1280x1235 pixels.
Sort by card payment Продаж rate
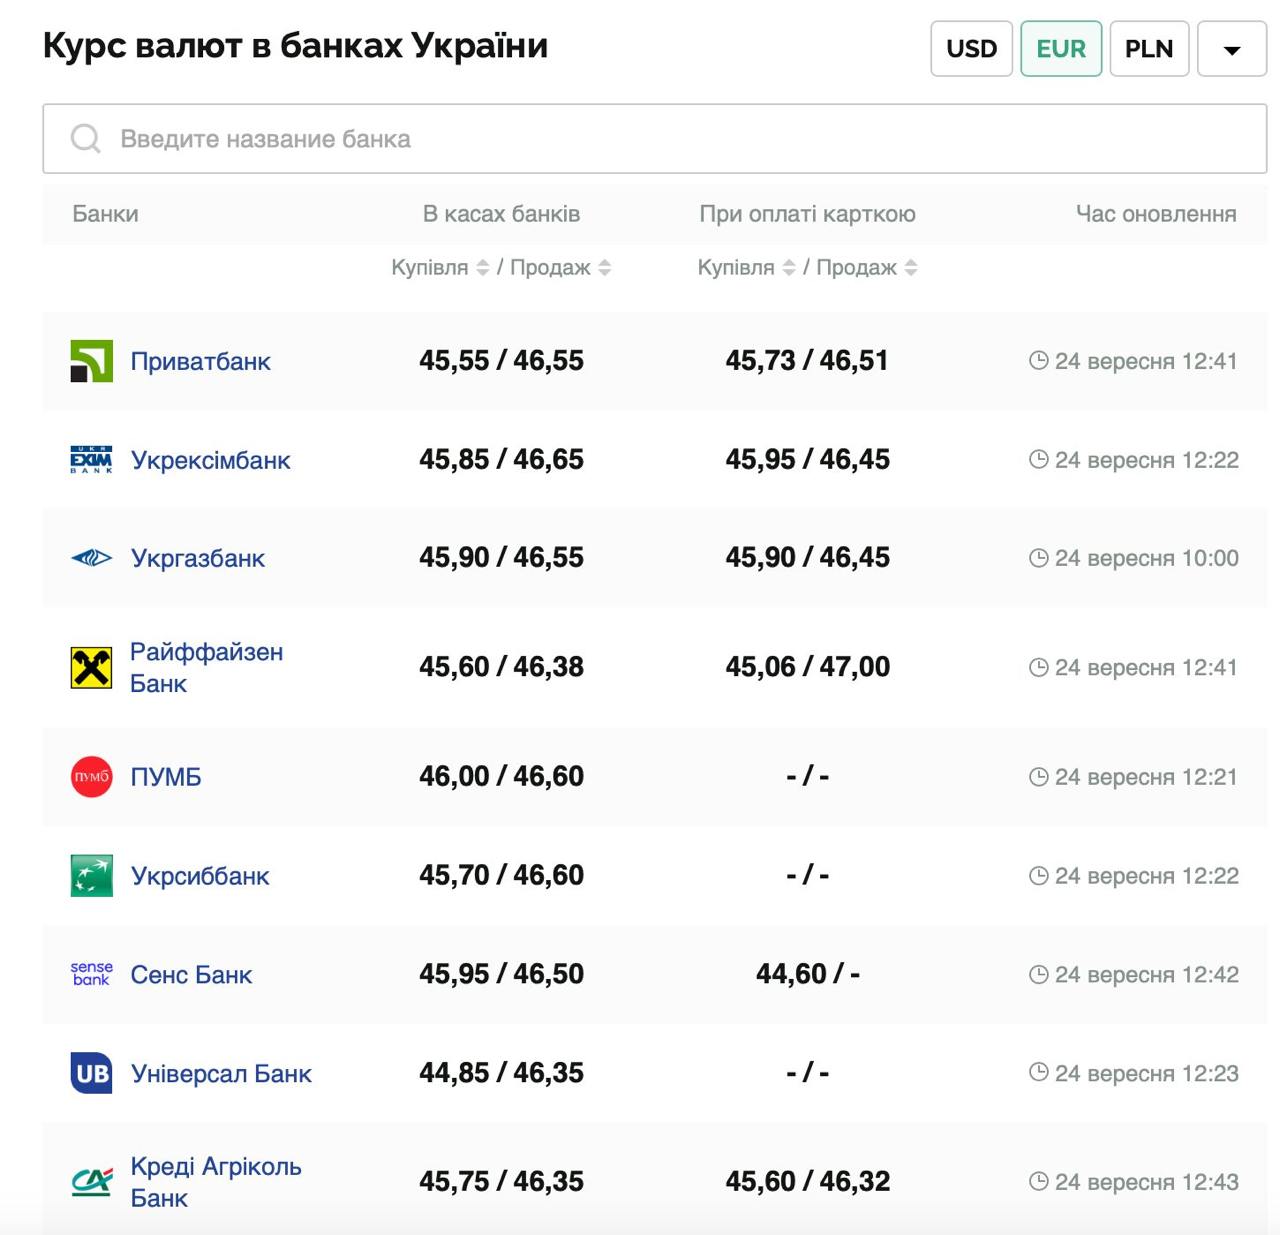coord(910,268)
